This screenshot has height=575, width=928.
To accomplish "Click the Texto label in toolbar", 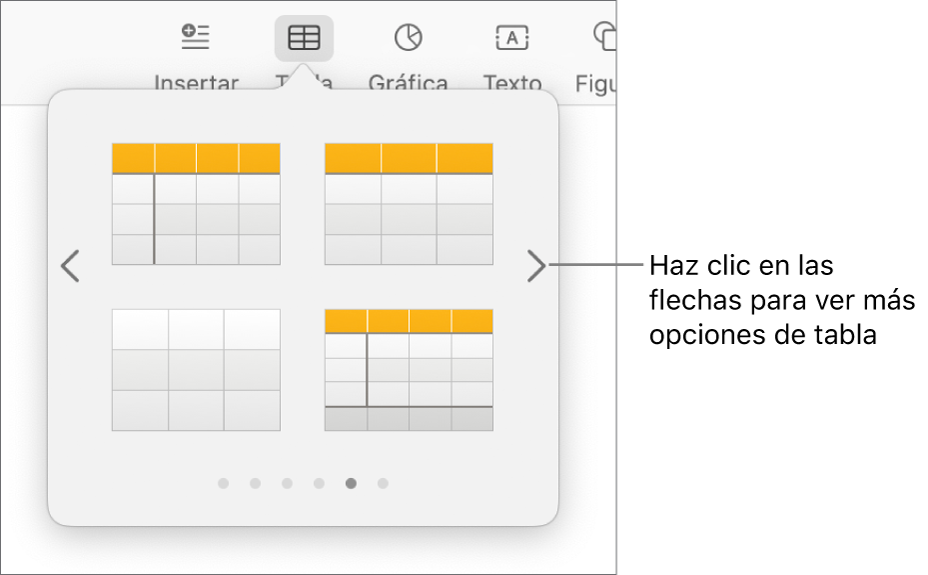I will [512, 82].
